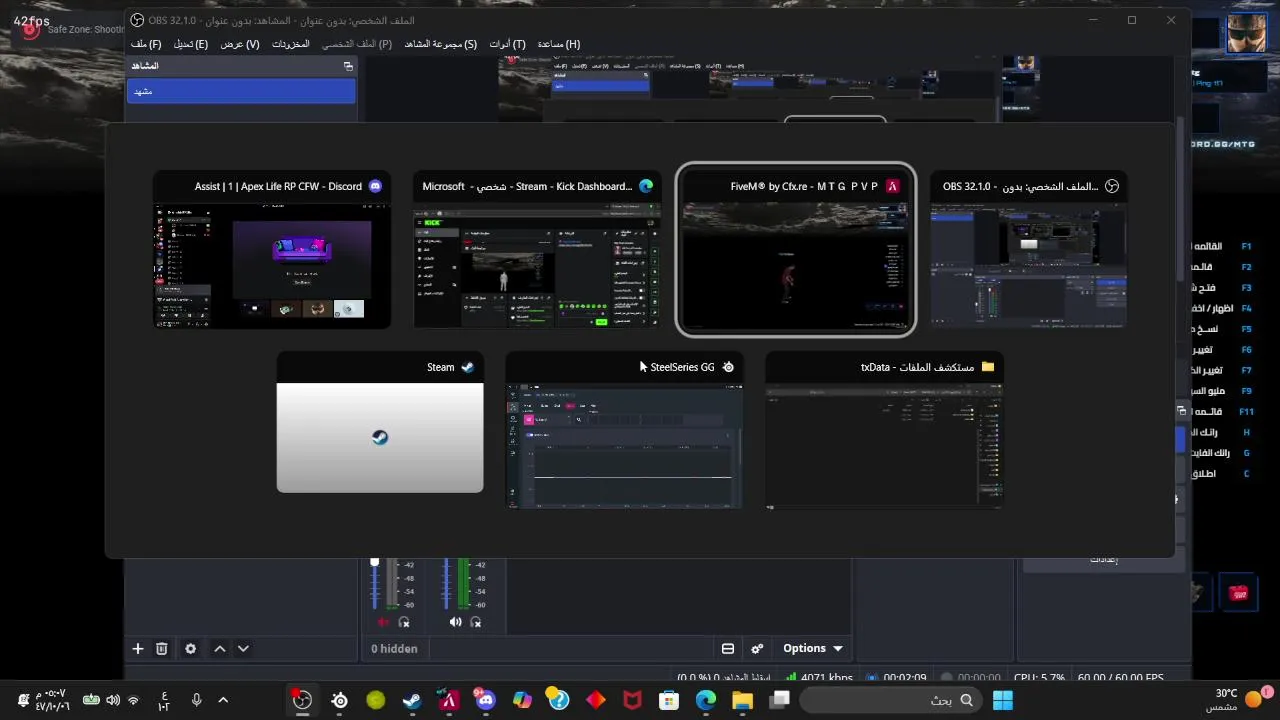Viewport: 1280px width, 720px height.
Task: Move scene up with up arrow
Action: click(220, 648)
